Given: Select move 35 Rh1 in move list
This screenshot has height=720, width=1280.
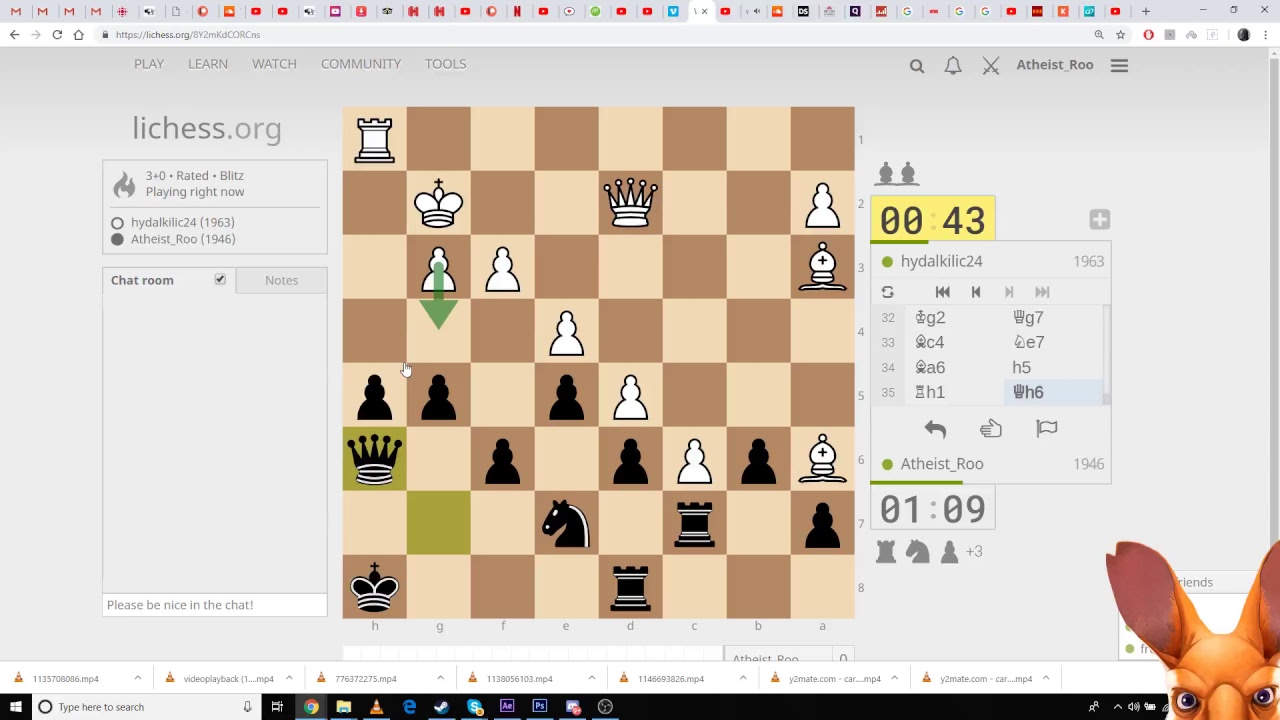Looking at the screenshot, I should tap(955, 392).
